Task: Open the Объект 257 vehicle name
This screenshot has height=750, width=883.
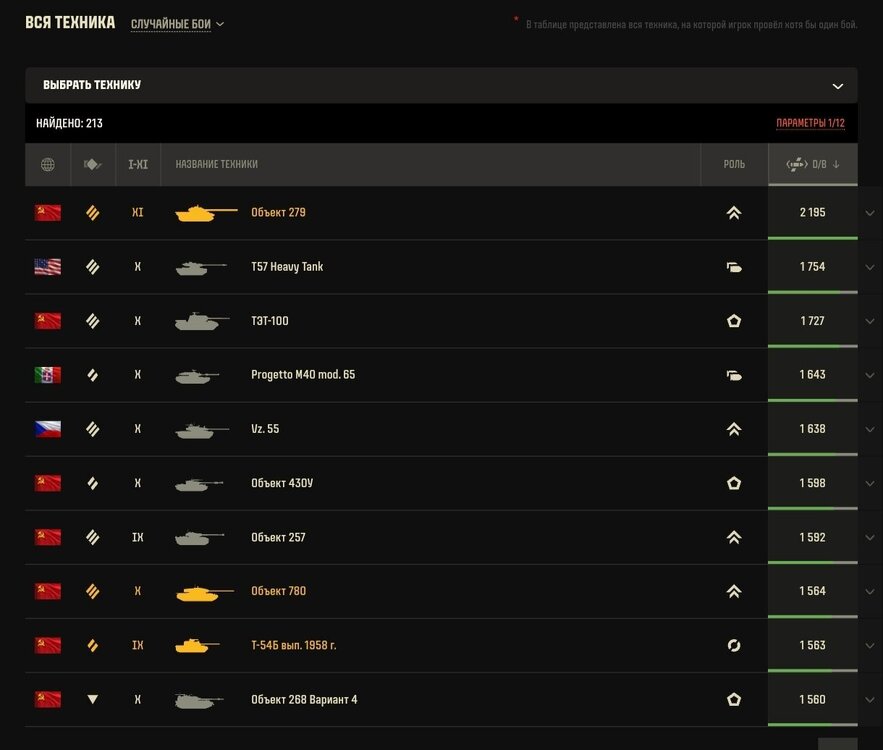Action: pos(278,537)
